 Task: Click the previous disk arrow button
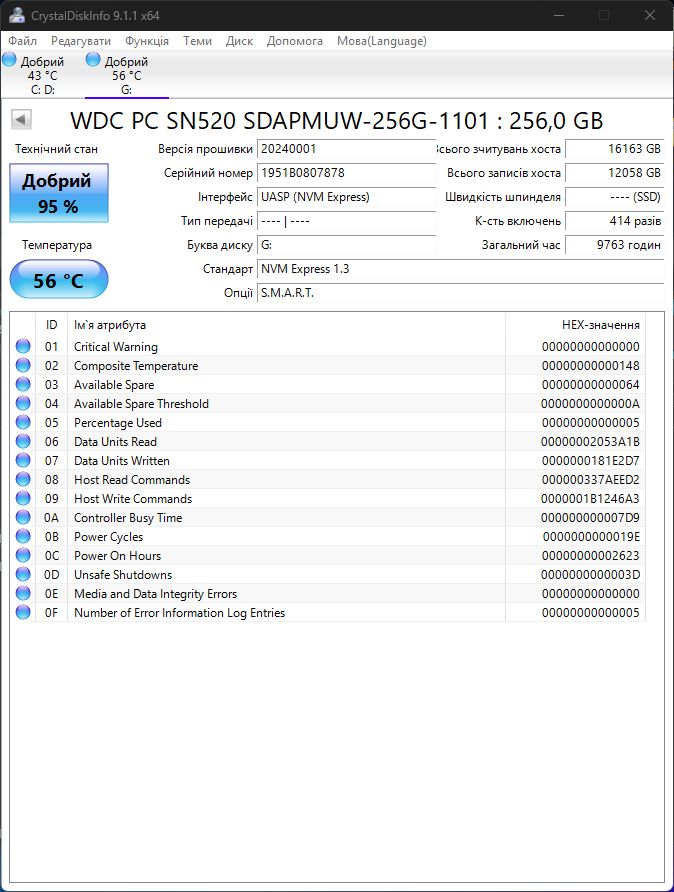pyautogui.click(x=21, y=119)
